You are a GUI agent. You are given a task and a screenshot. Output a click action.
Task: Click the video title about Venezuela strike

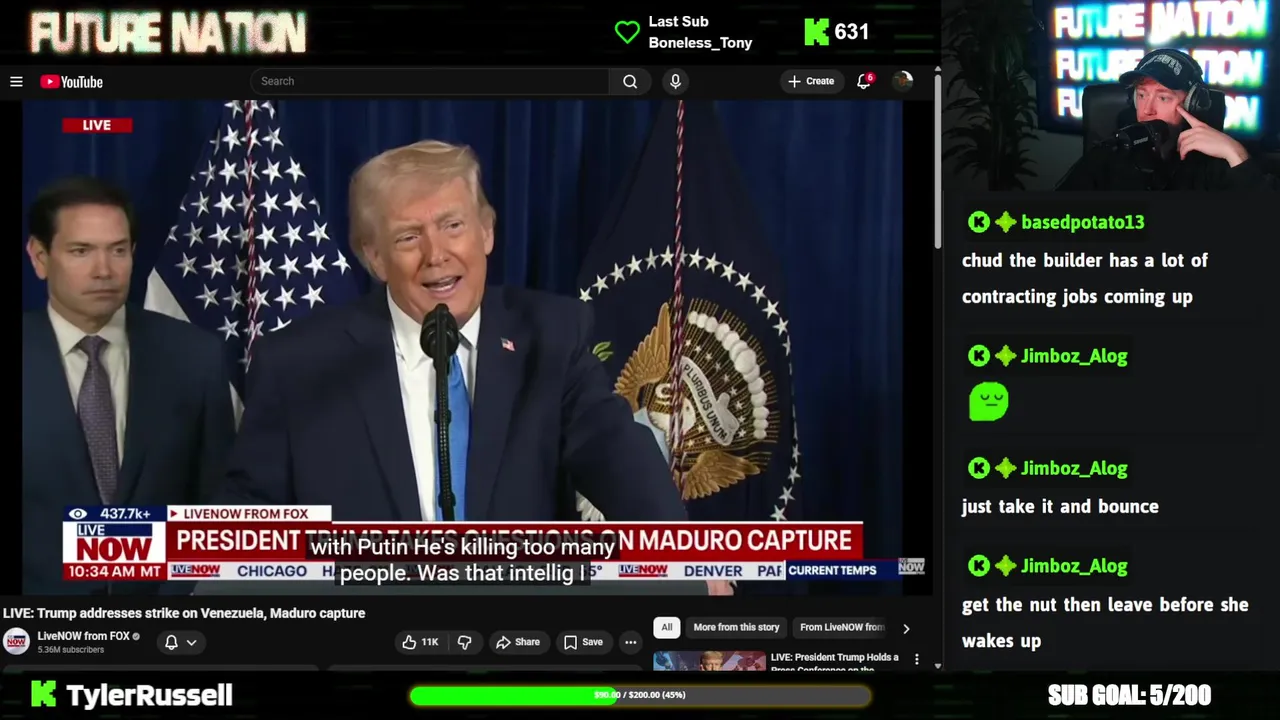pyautogui.click(x=184, y=613)
